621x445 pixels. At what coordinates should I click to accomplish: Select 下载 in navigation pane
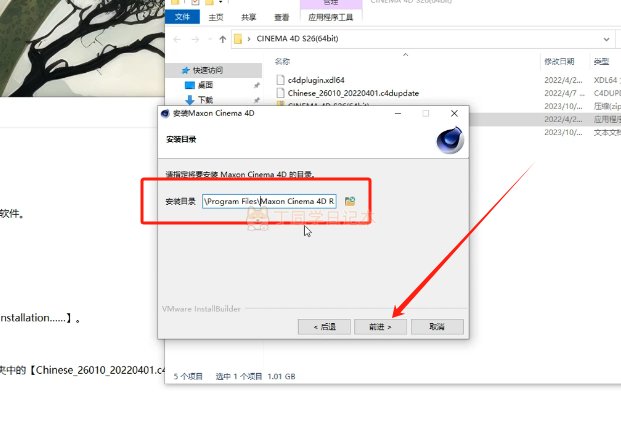[206, 100]
